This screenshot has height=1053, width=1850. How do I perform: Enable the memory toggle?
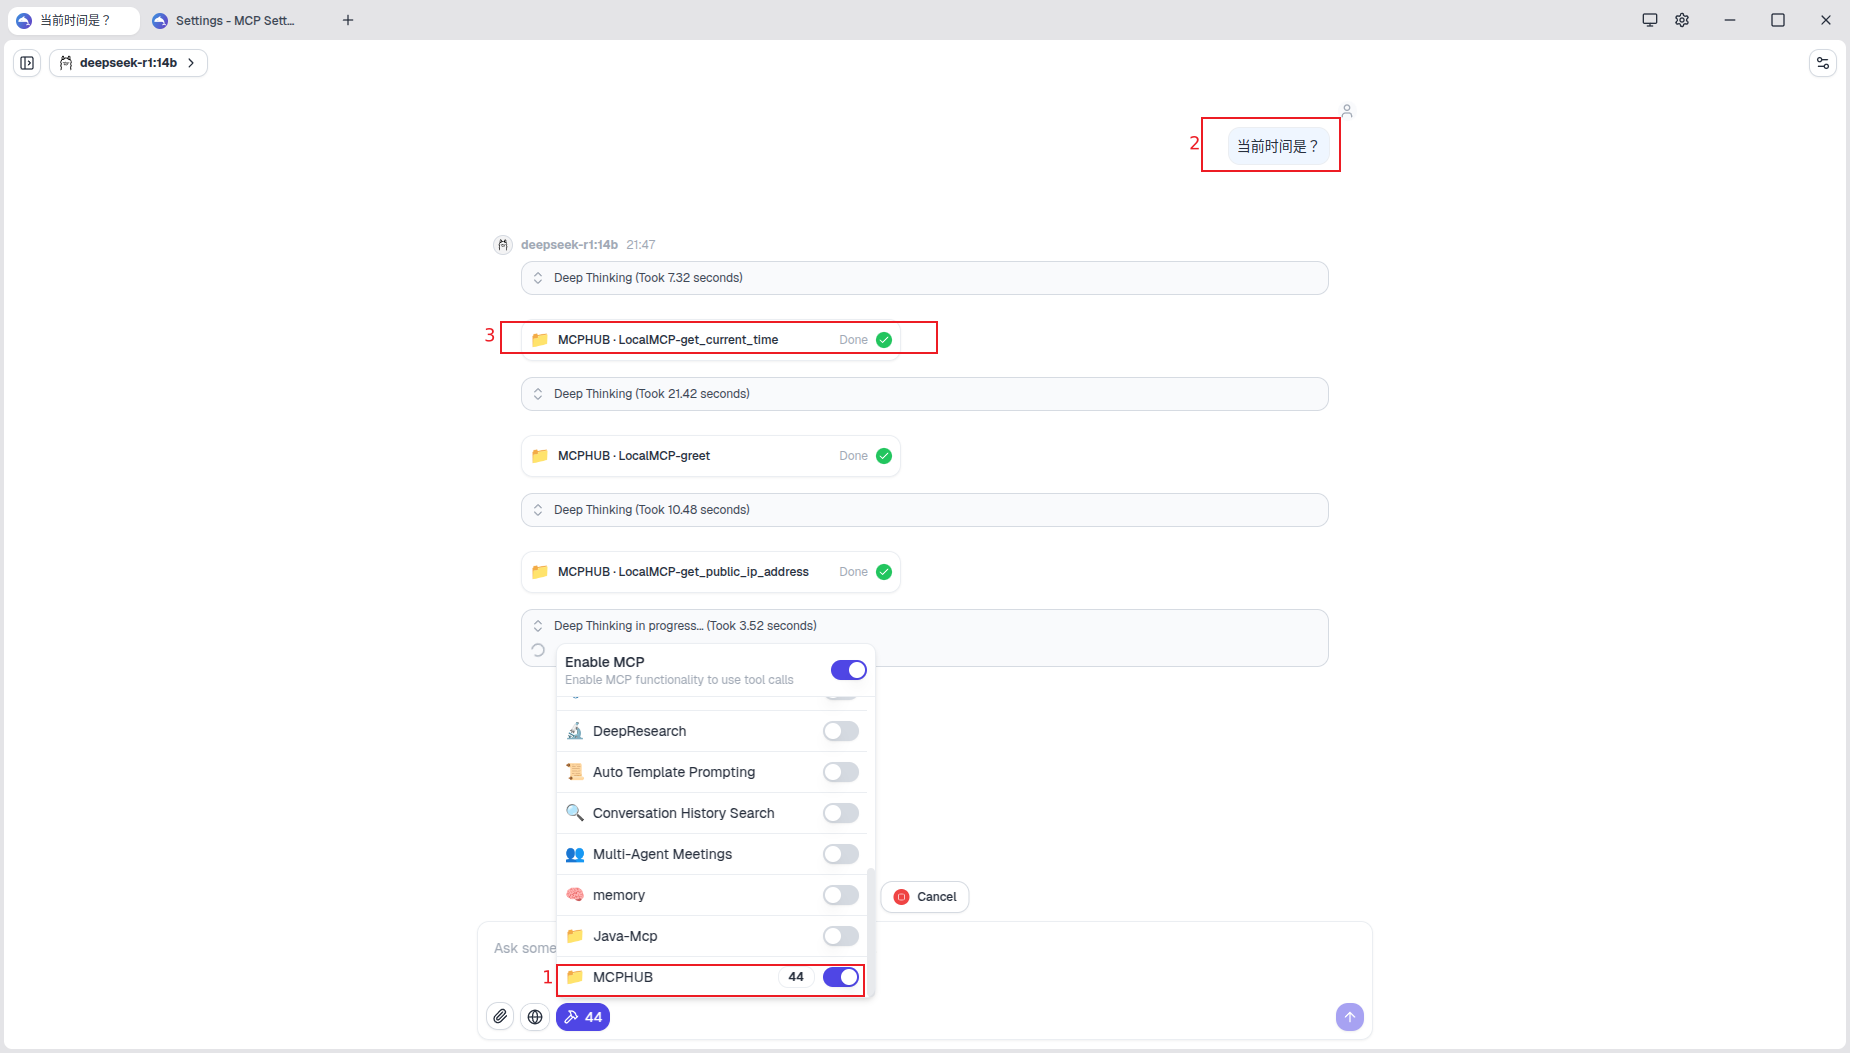[840, 895]
